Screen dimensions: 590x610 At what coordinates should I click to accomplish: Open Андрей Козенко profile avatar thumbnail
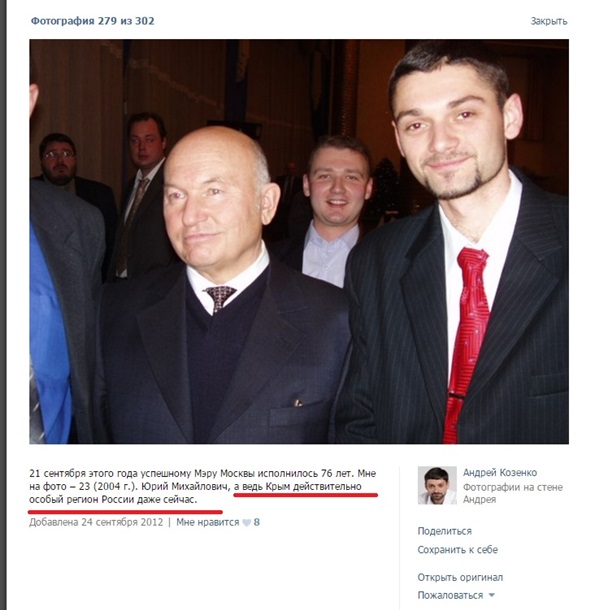tap(437, 485)
